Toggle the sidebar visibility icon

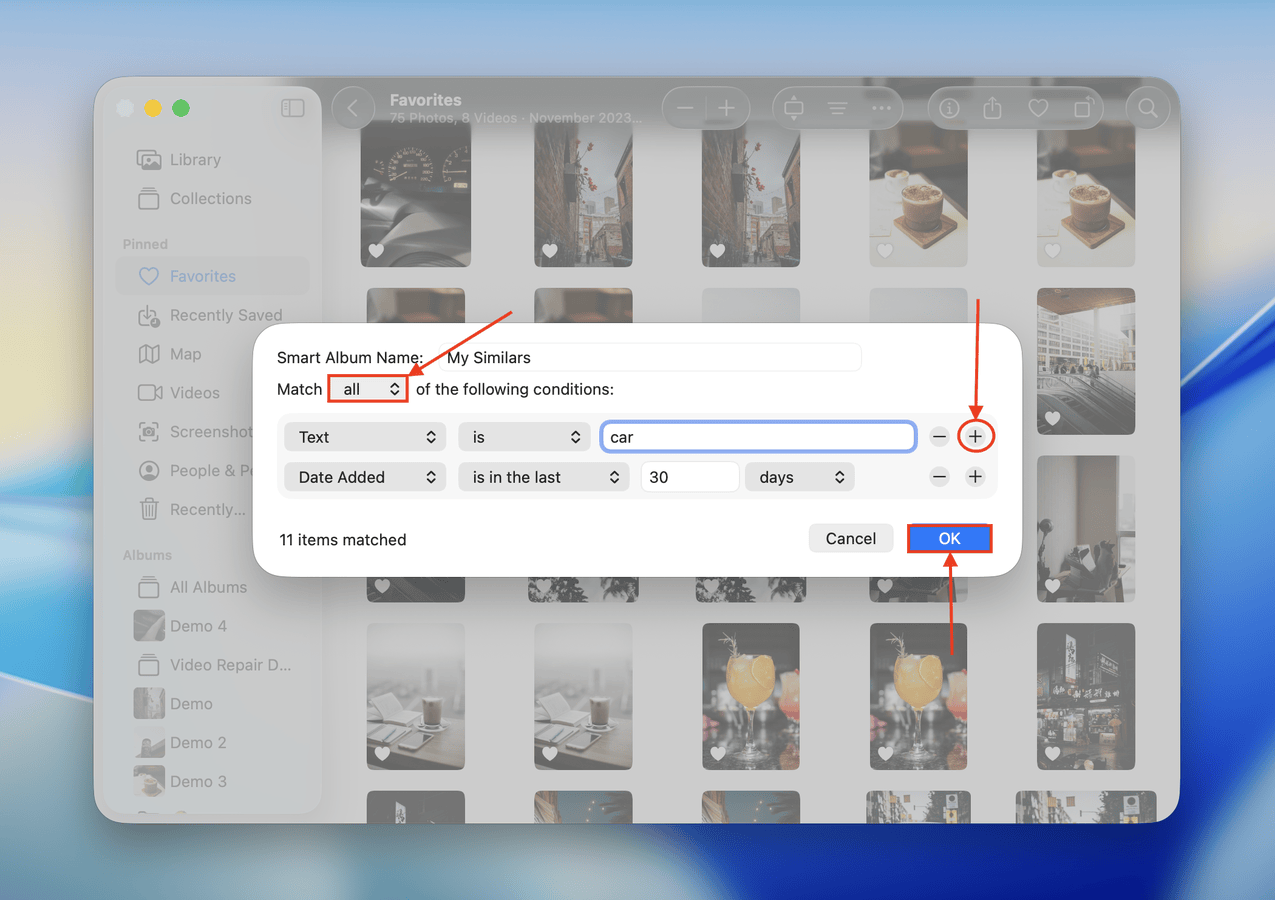[292, 108]
